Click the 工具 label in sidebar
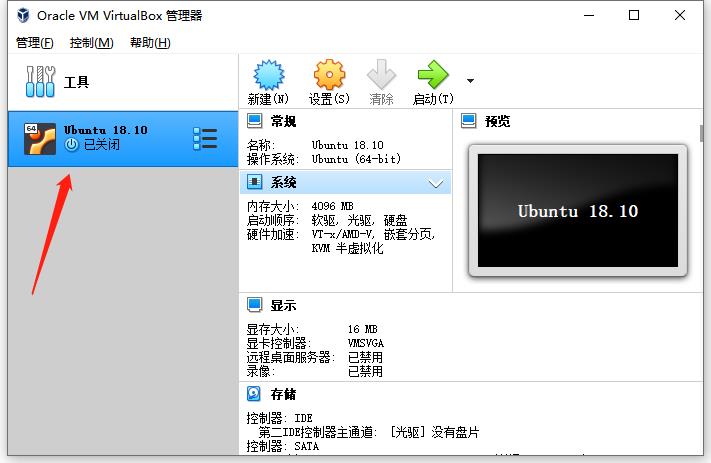This screenshot has height=463, width=711. 76,82
